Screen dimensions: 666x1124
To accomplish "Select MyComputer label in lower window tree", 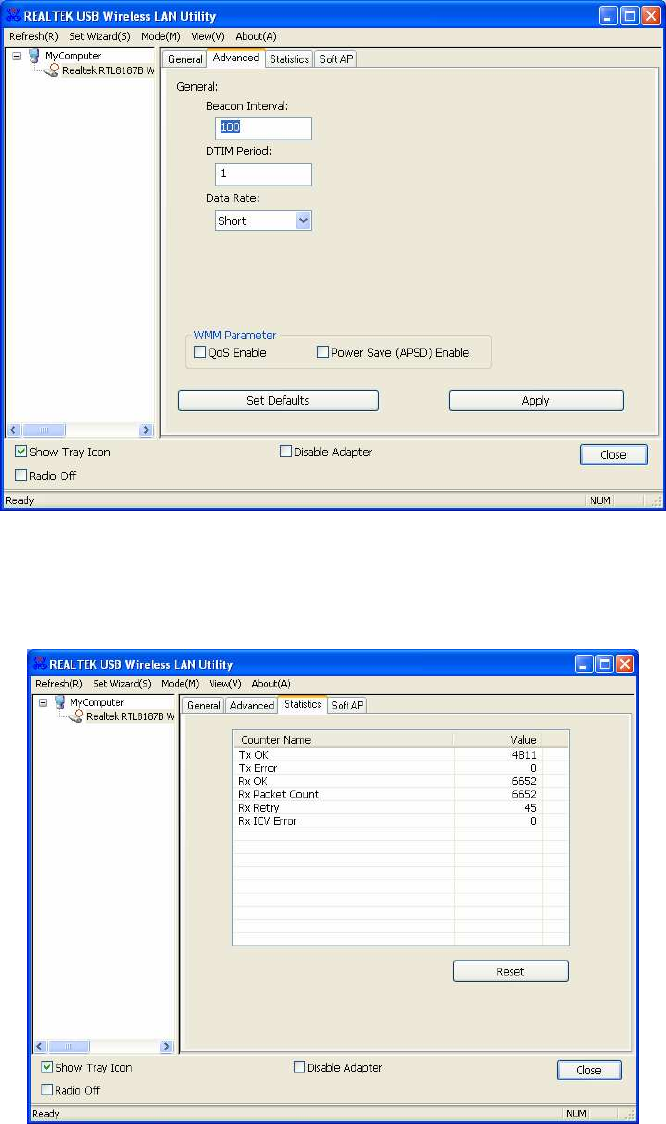I will 97,702.
